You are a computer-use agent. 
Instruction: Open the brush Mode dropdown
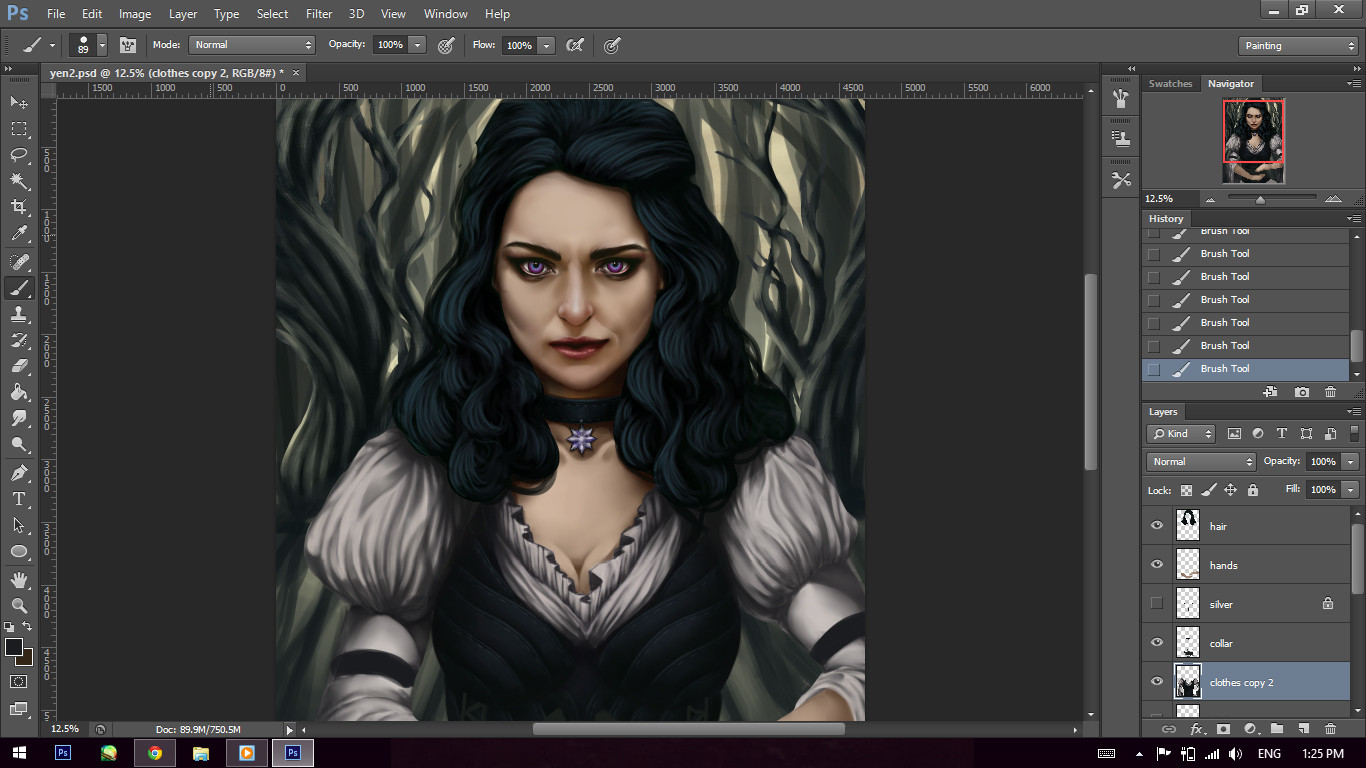coord(252,45)
